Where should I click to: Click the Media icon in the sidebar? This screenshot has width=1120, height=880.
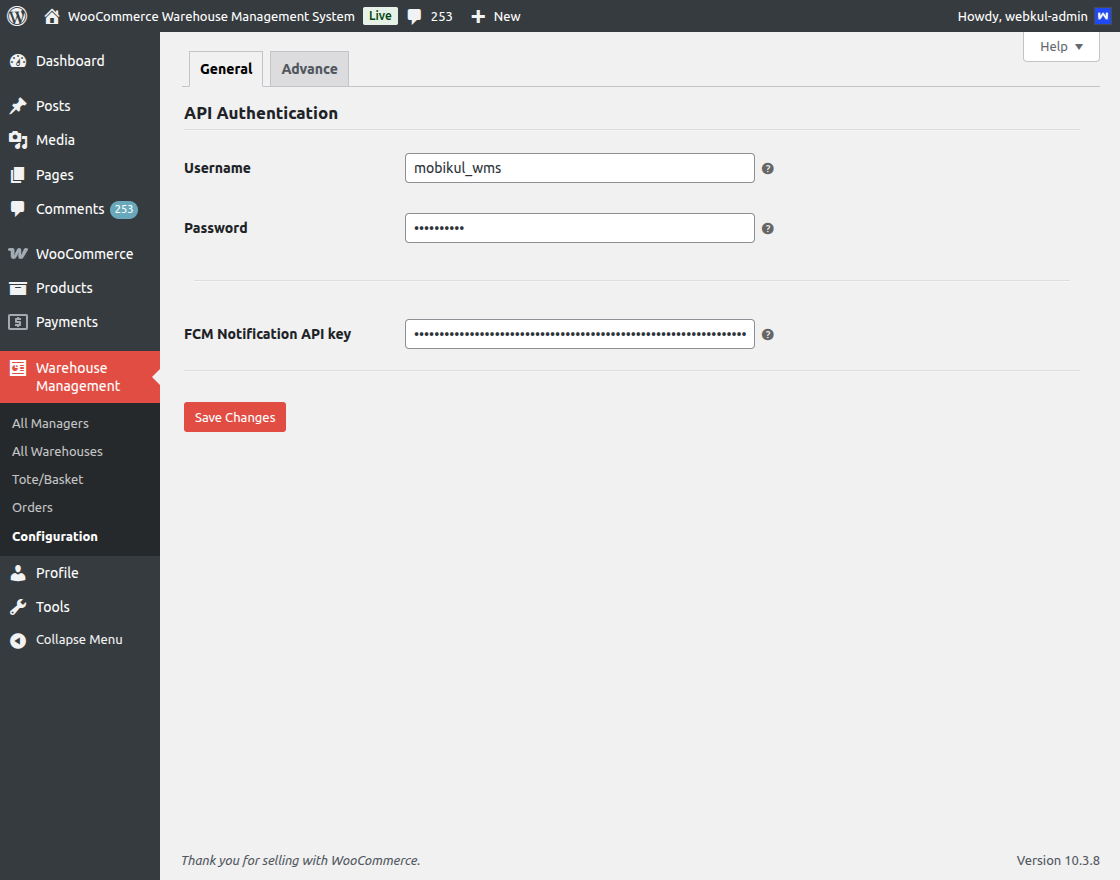[x=18, y=140]
